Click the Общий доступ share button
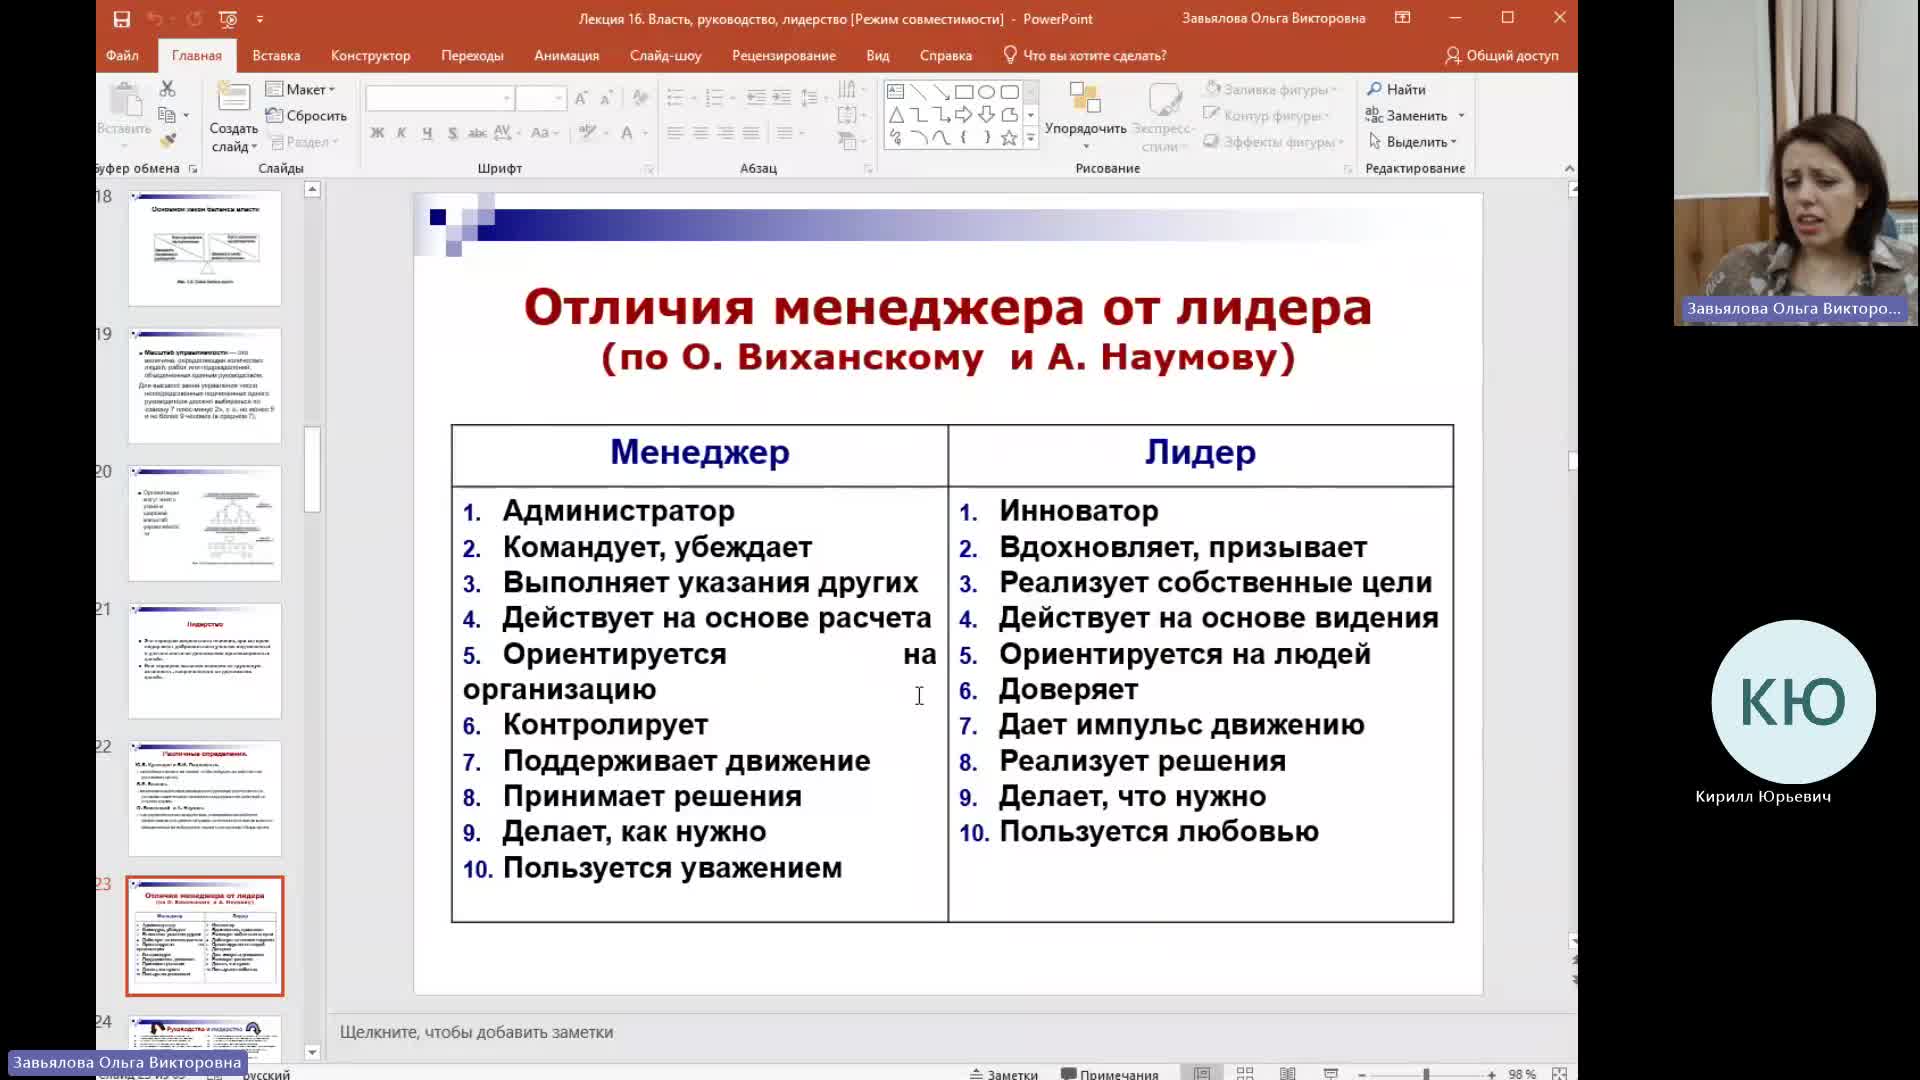 [x=1501, y=55]
